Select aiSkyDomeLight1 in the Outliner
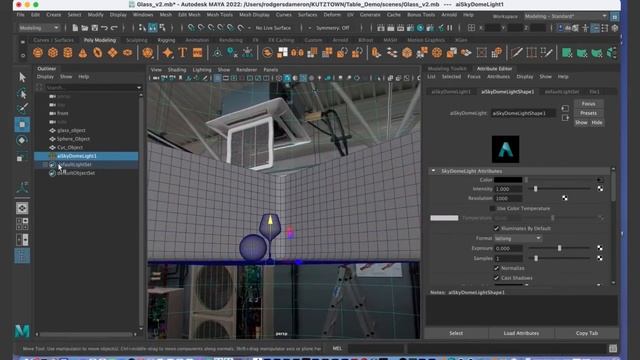The width and height of the screenshot is (640, 360). [x=87, y=156]
